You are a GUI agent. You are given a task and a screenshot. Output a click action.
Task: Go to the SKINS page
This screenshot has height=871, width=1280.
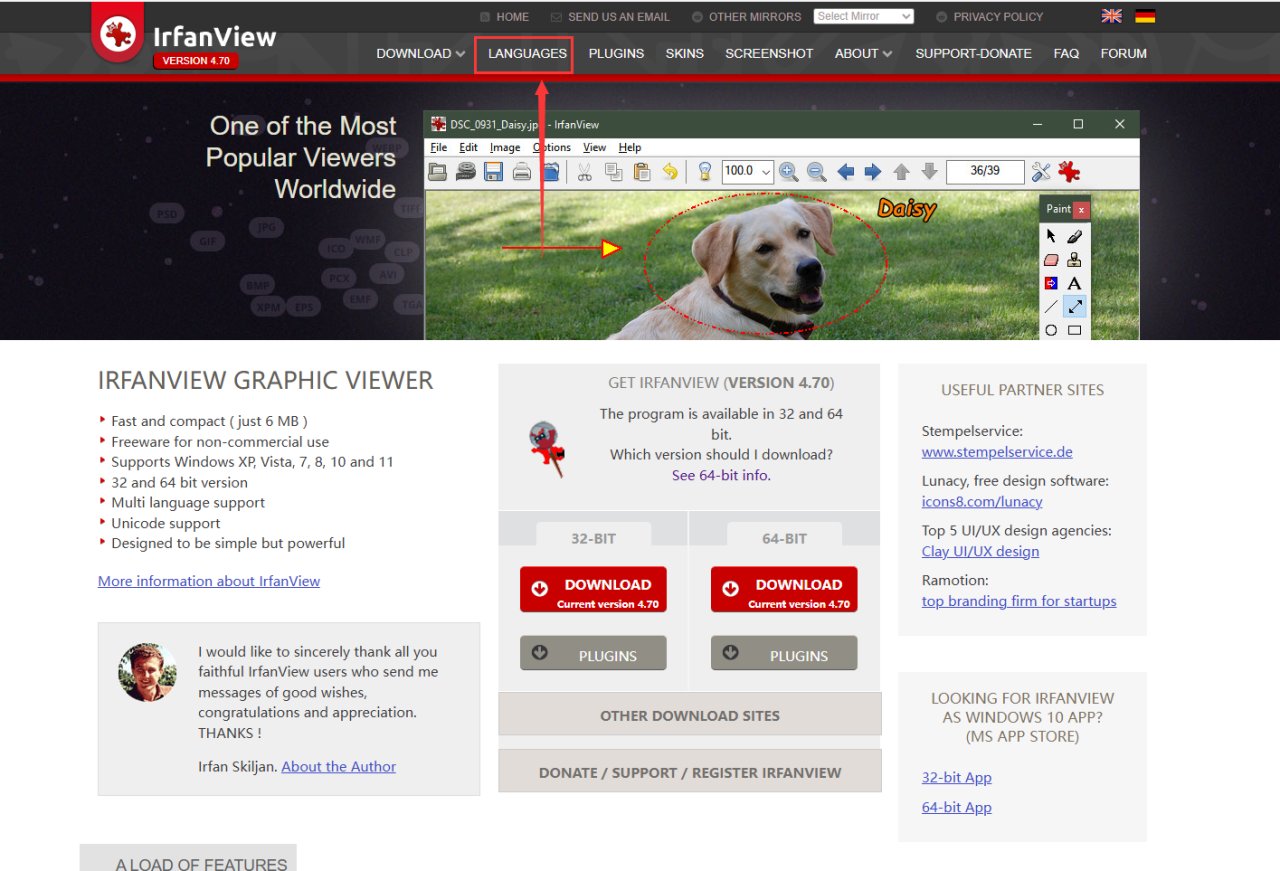pos(685,53)
